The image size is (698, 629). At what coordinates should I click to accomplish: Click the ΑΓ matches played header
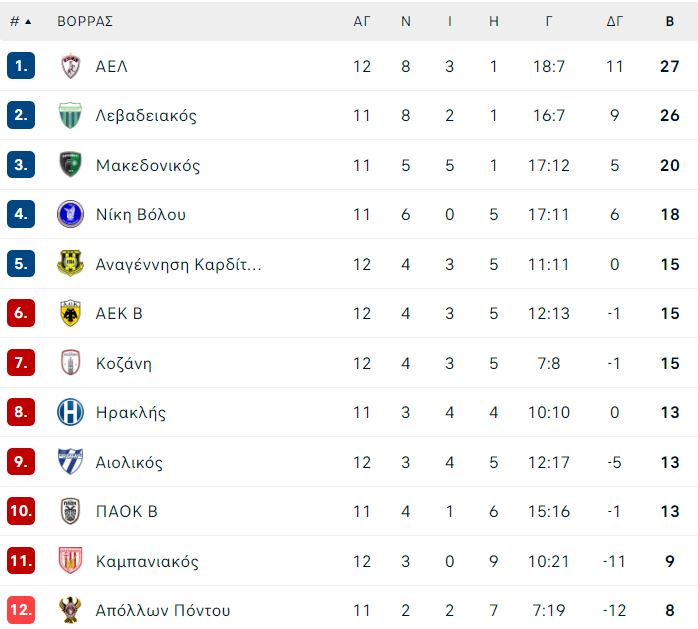tap(361, 21)
